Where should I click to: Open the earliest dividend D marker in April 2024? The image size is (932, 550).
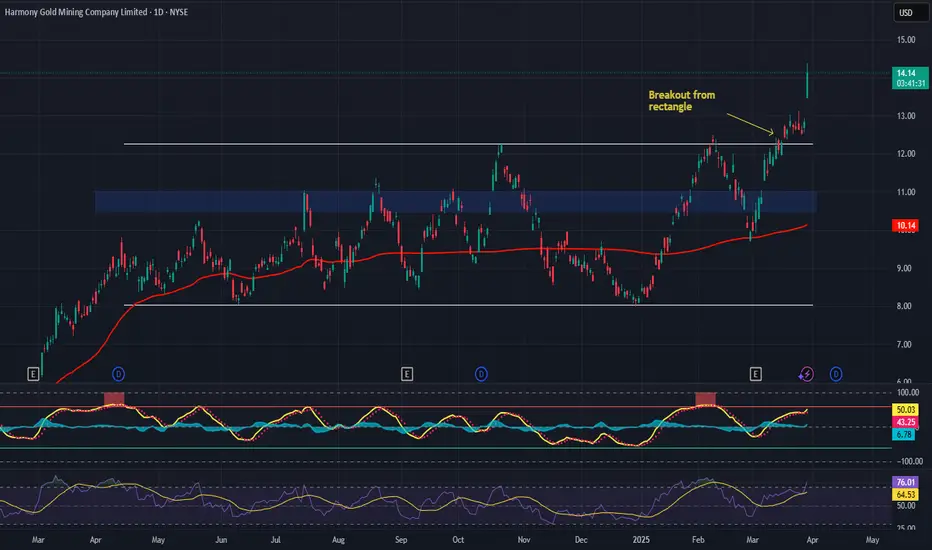118,374
